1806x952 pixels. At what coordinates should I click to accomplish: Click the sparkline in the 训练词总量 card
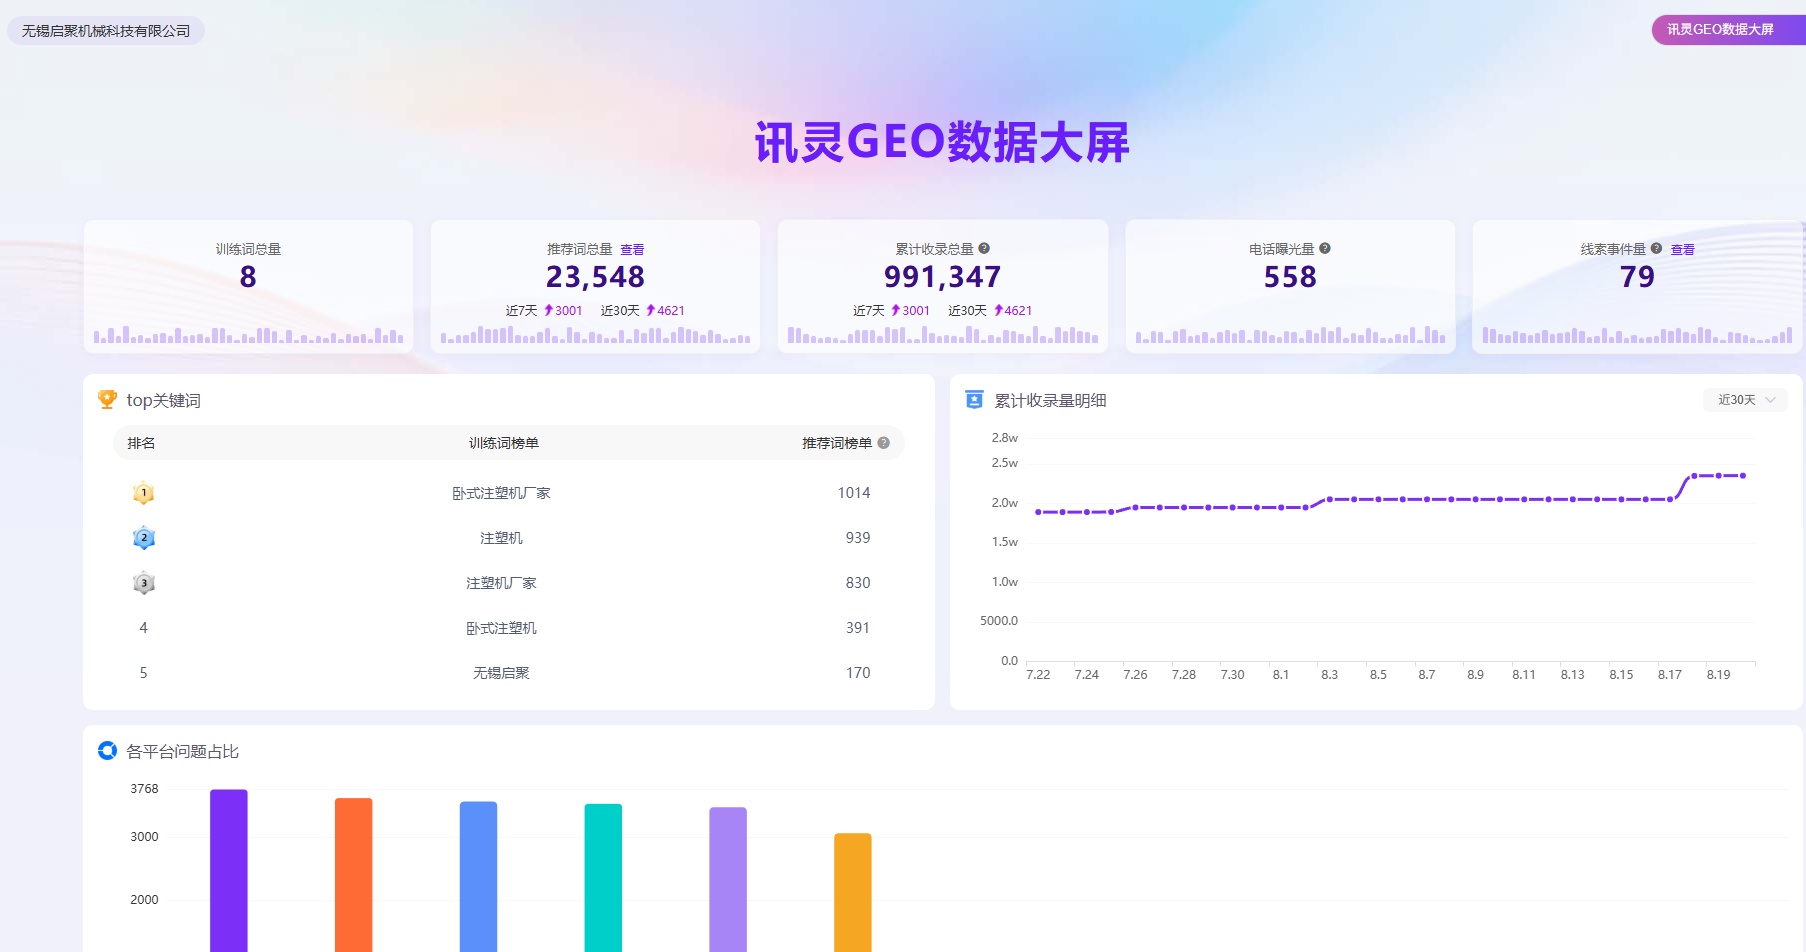(248, 335)
